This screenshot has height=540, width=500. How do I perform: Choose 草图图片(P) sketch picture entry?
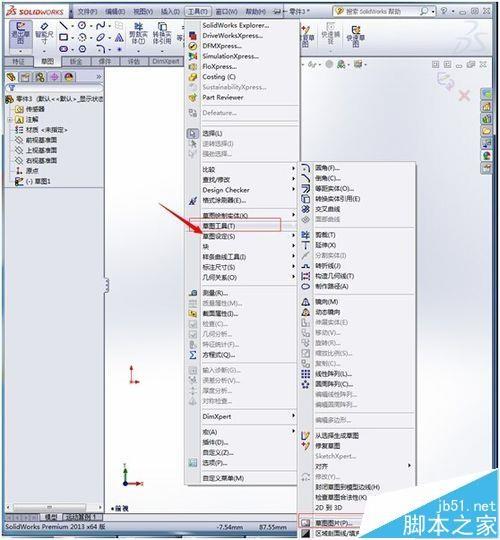(333, 523)
